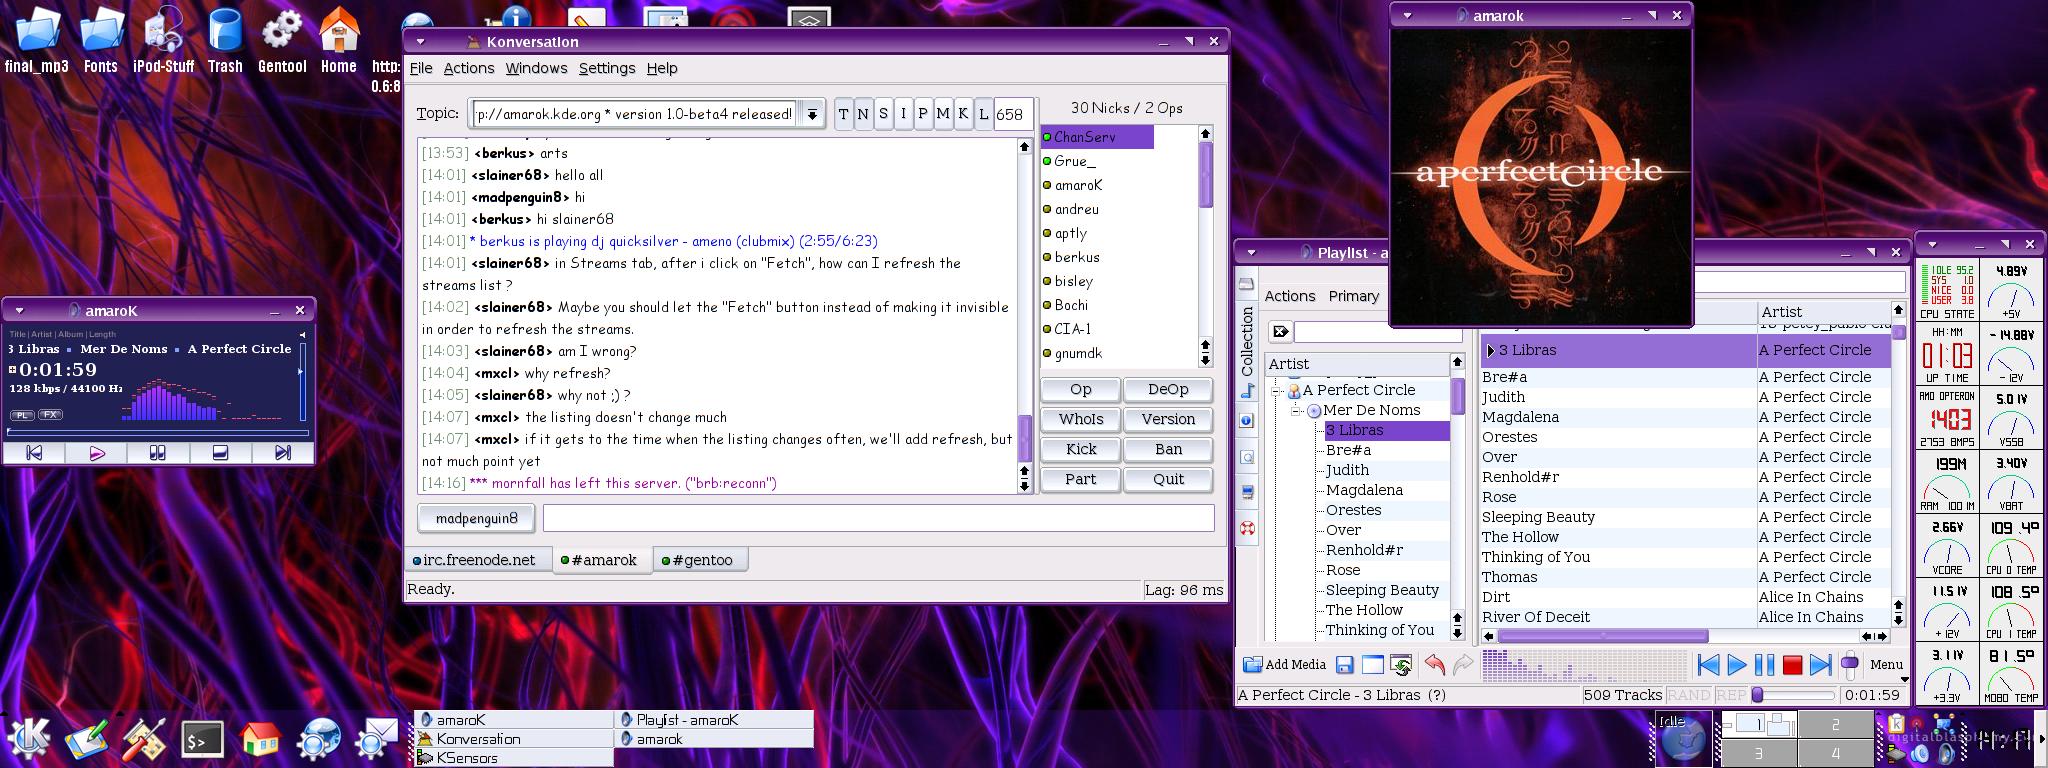Click previous track in playlist toolbar
This screenshot has height=768, width=2048.
1709,664
